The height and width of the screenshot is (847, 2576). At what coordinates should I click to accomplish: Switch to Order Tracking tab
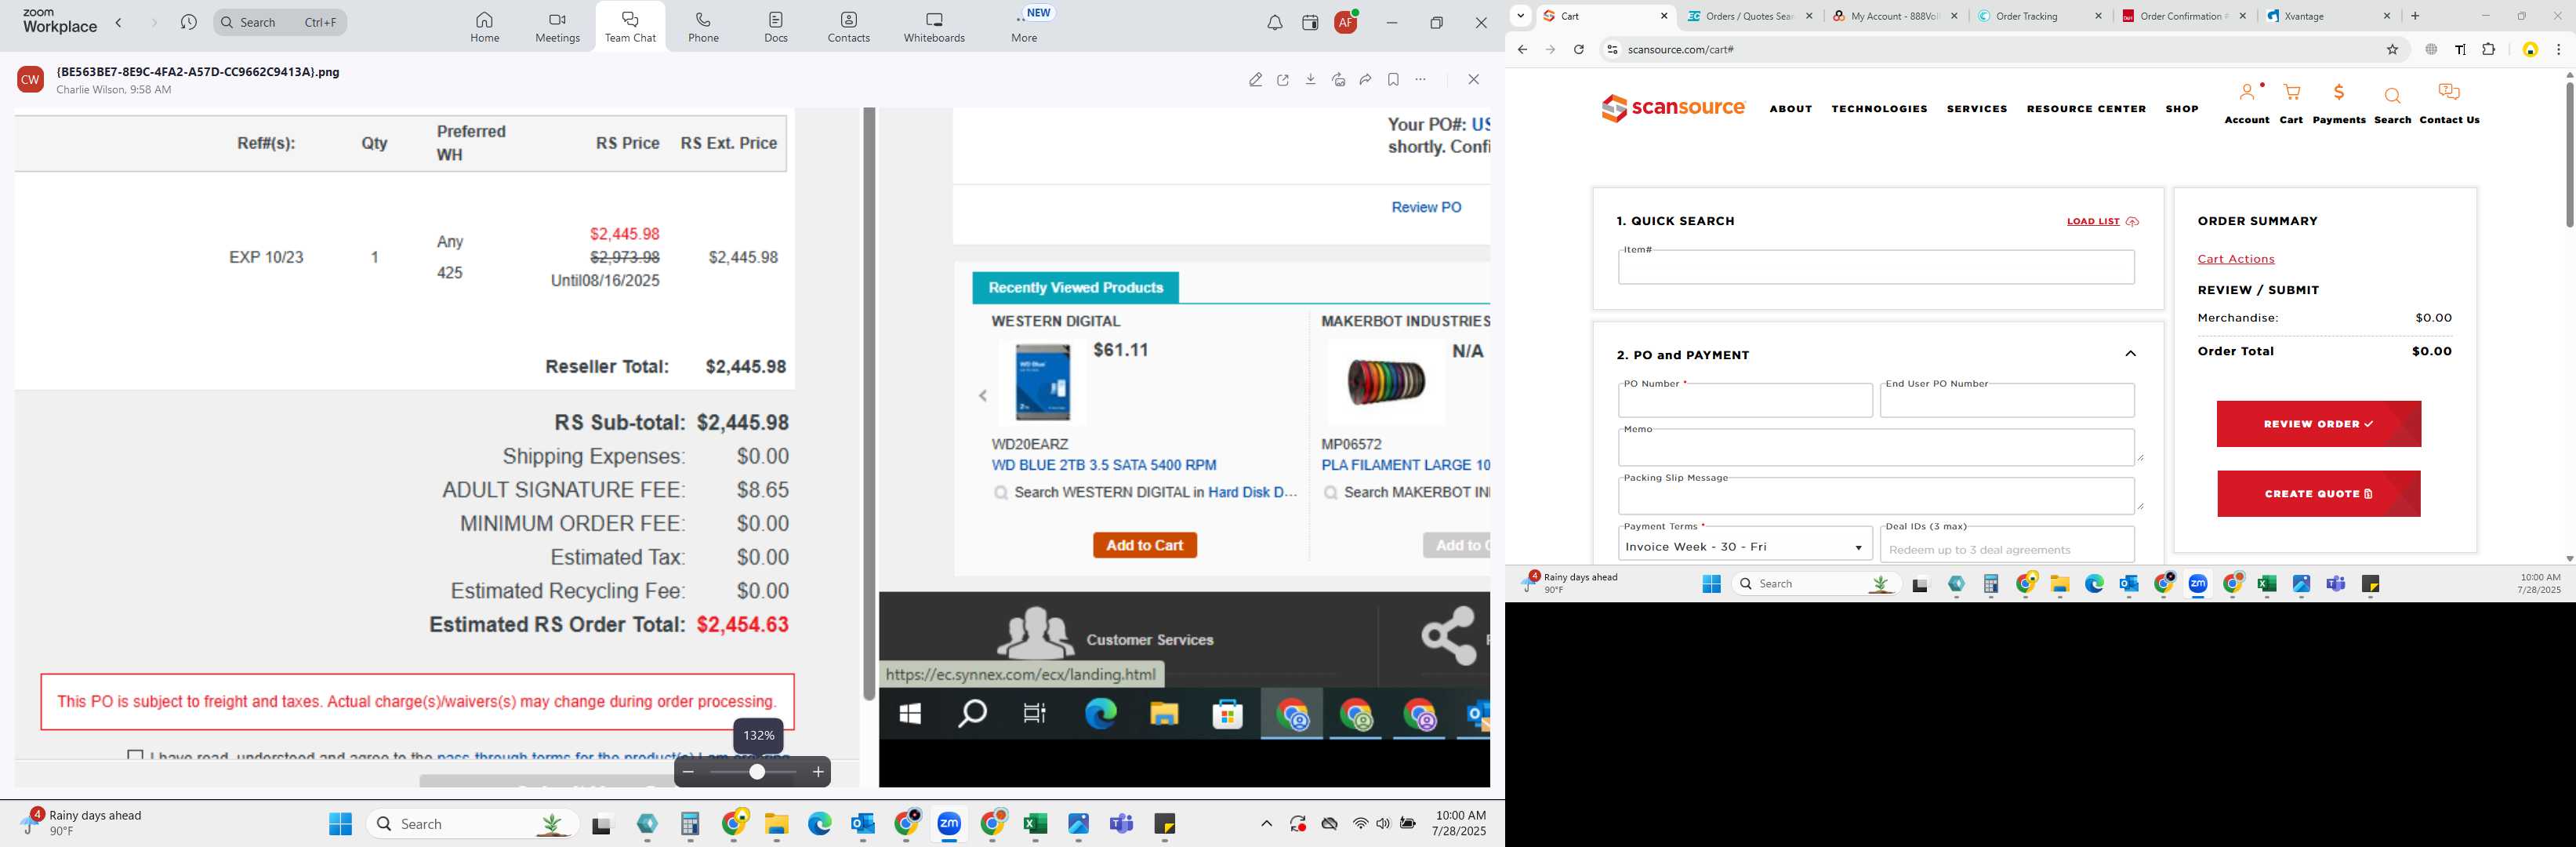click(x=2038, y=16)
